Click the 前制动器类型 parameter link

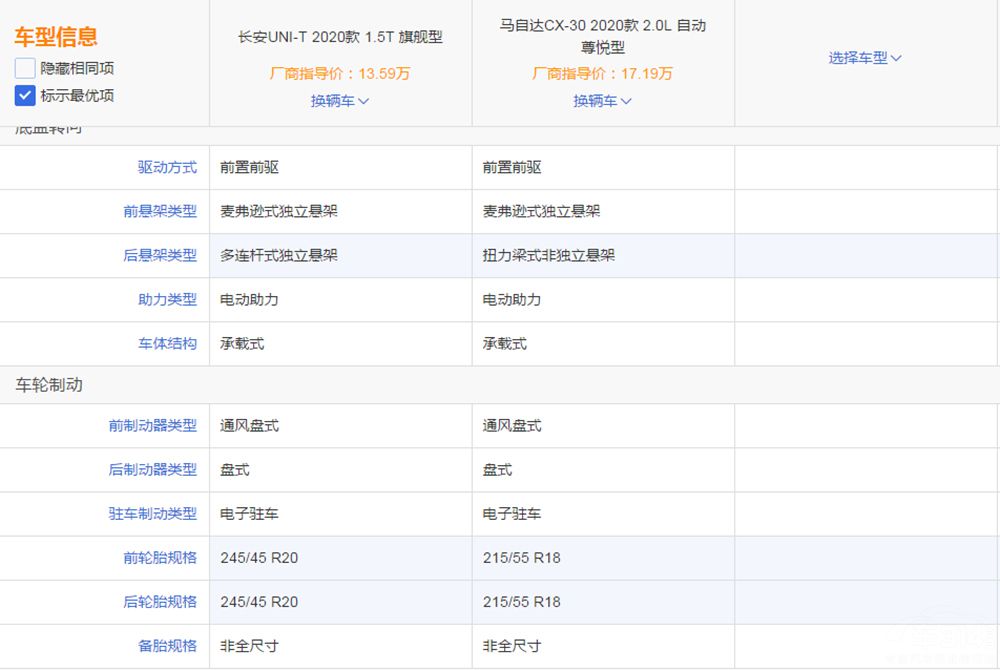[x=153, y=426]
